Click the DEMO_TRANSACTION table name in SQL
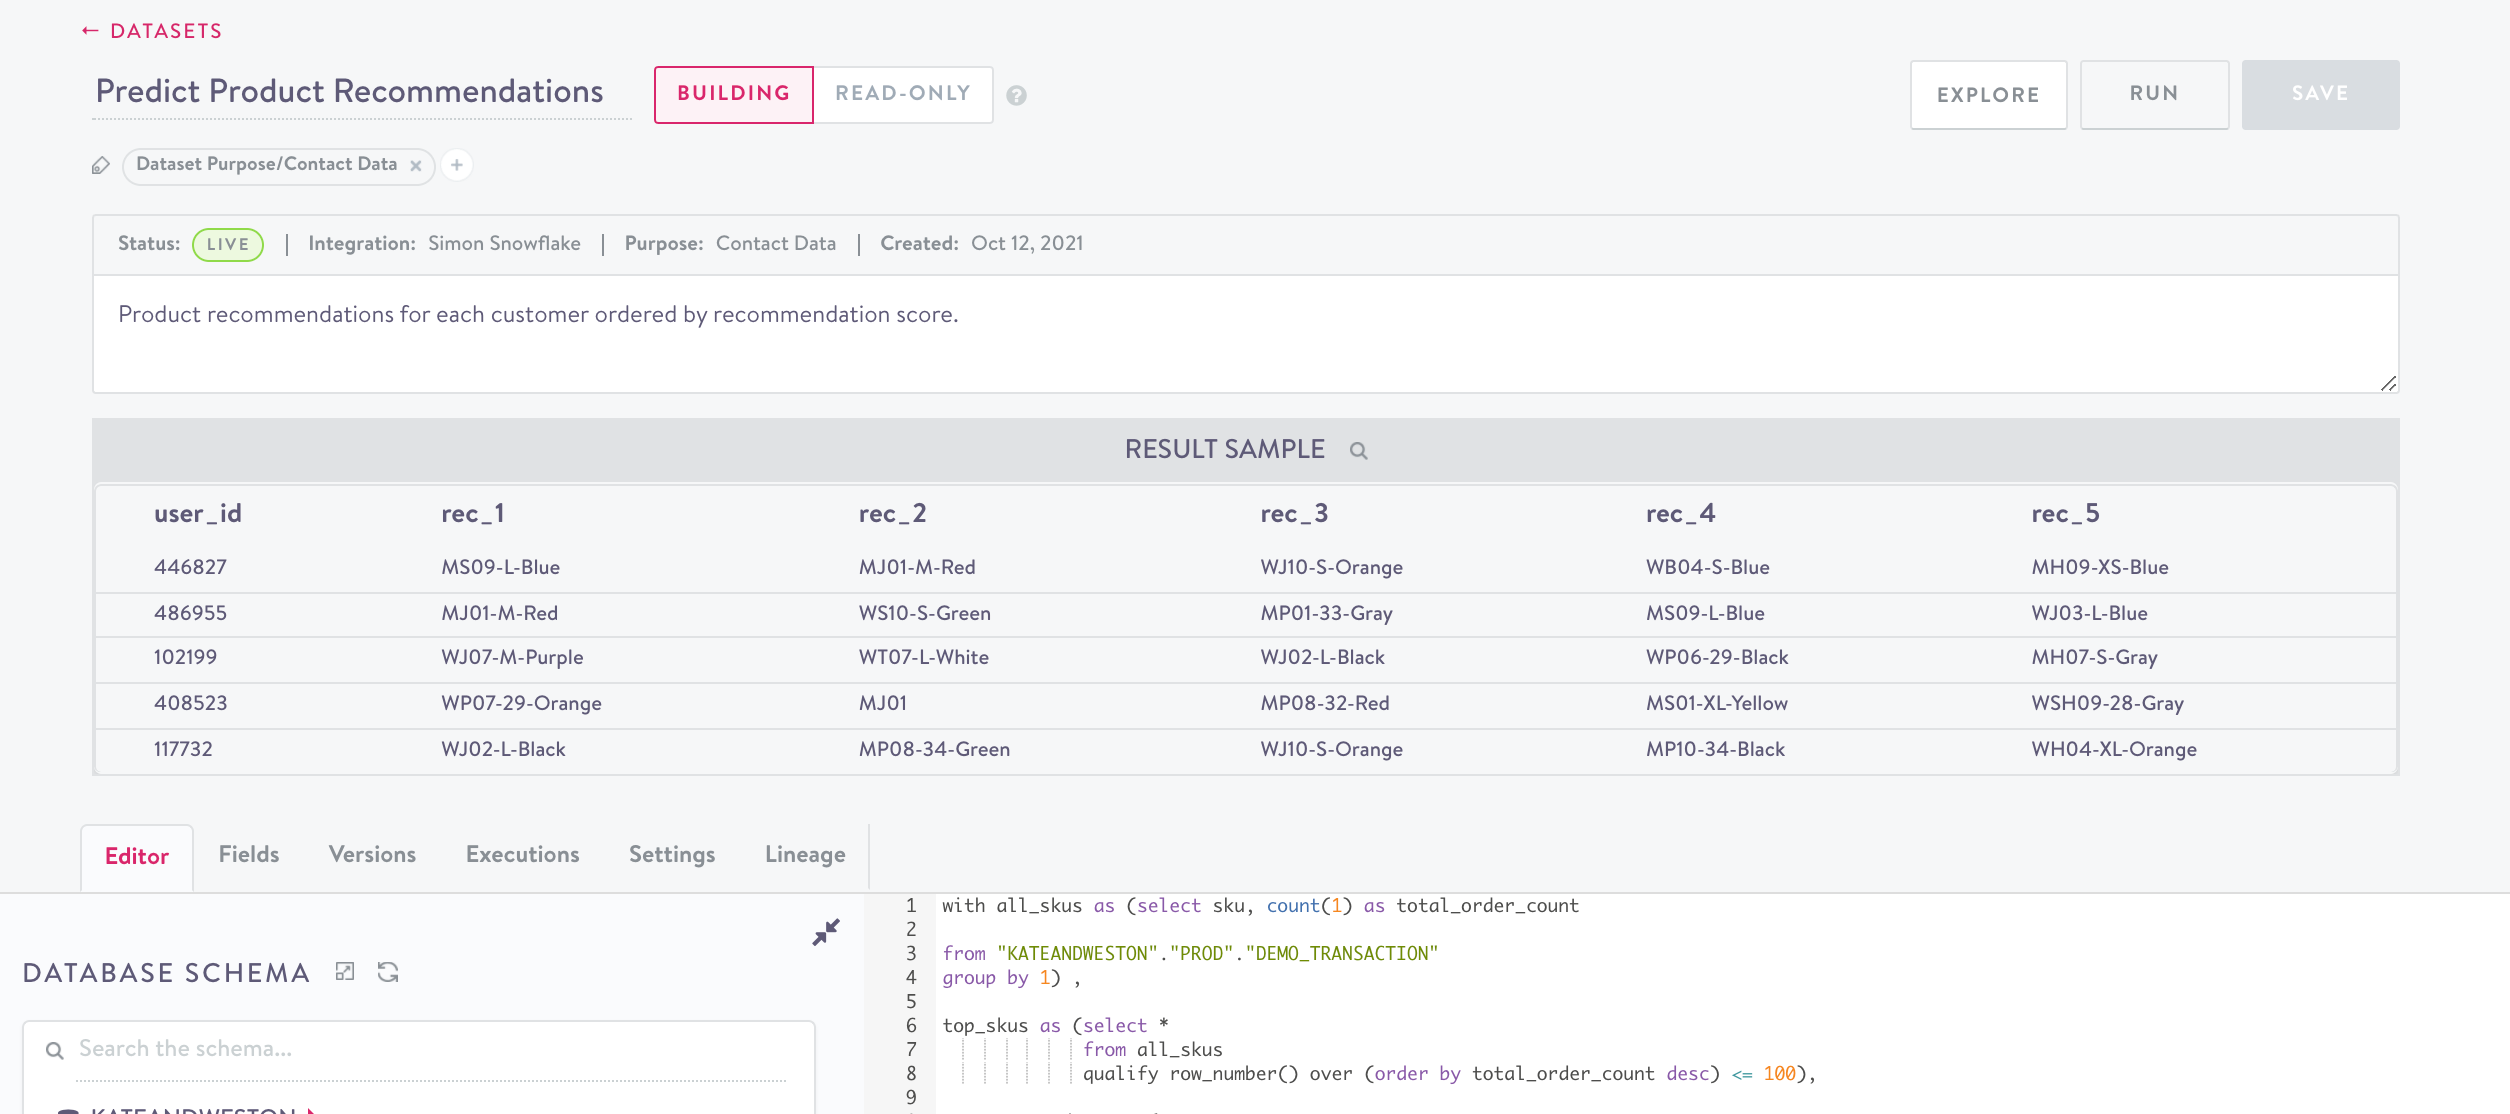 point(1341,954)
